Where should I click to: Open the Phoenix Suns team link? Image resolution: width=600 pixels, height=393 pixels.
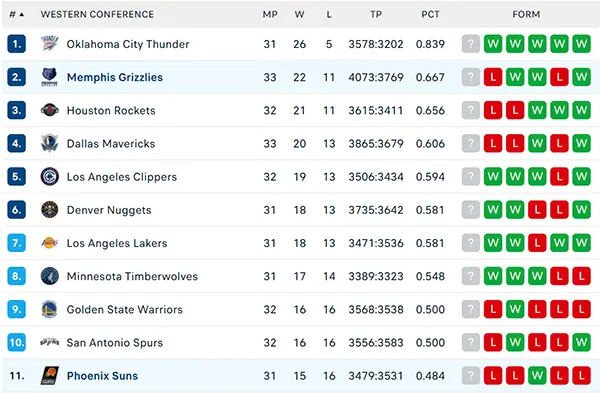coord(102,376)
